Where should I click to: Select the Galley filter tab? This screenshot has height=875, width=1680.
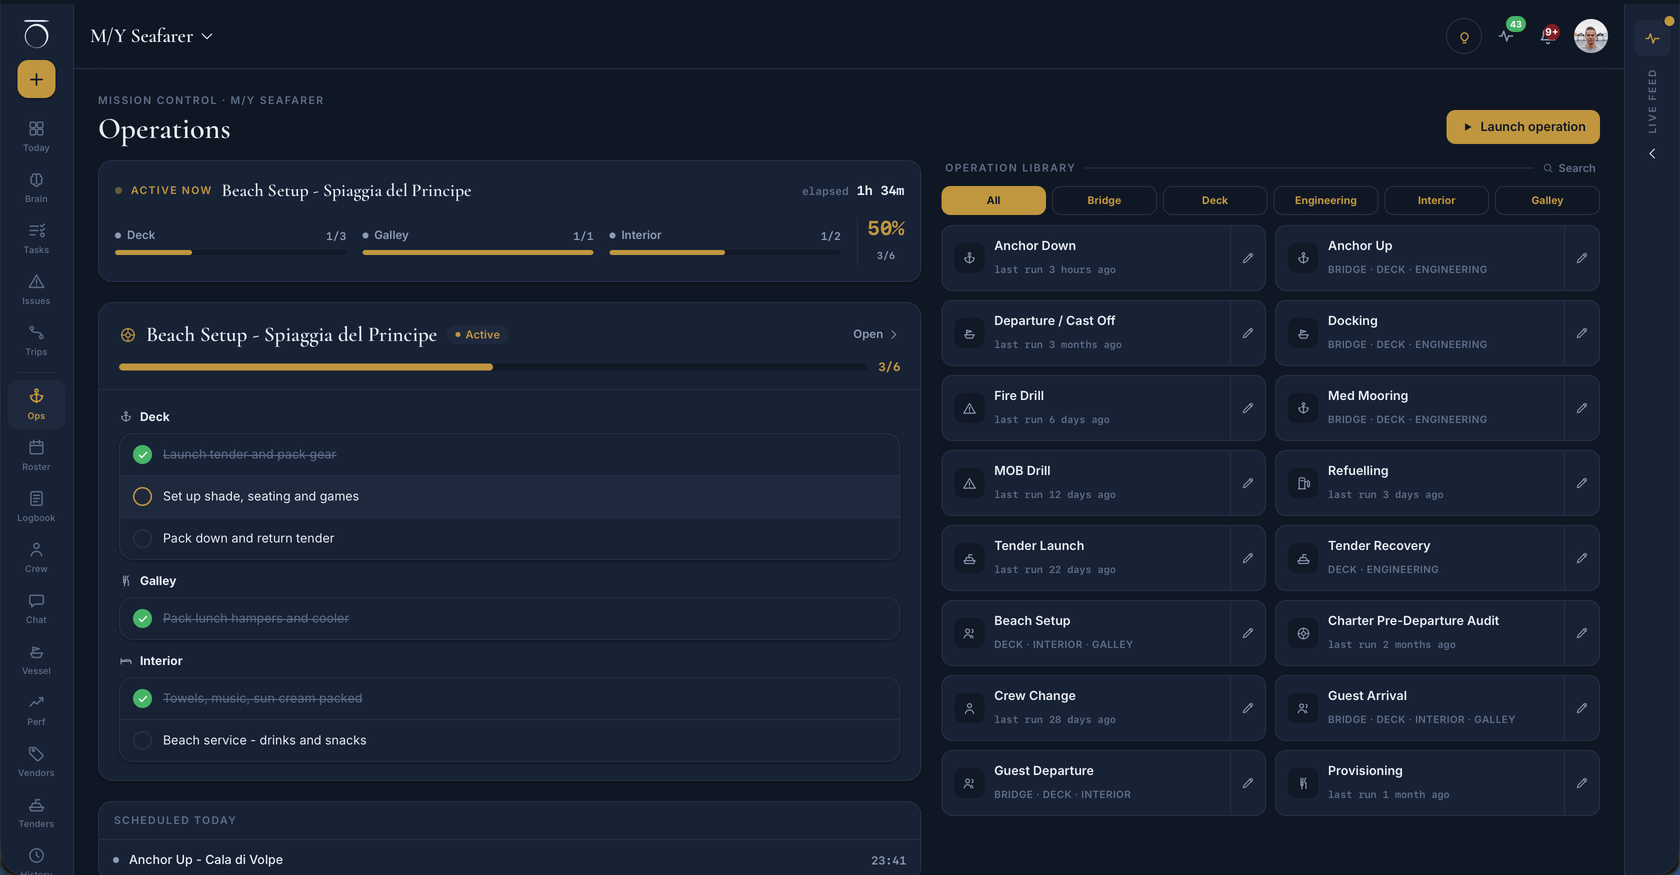click(1547, 200)
